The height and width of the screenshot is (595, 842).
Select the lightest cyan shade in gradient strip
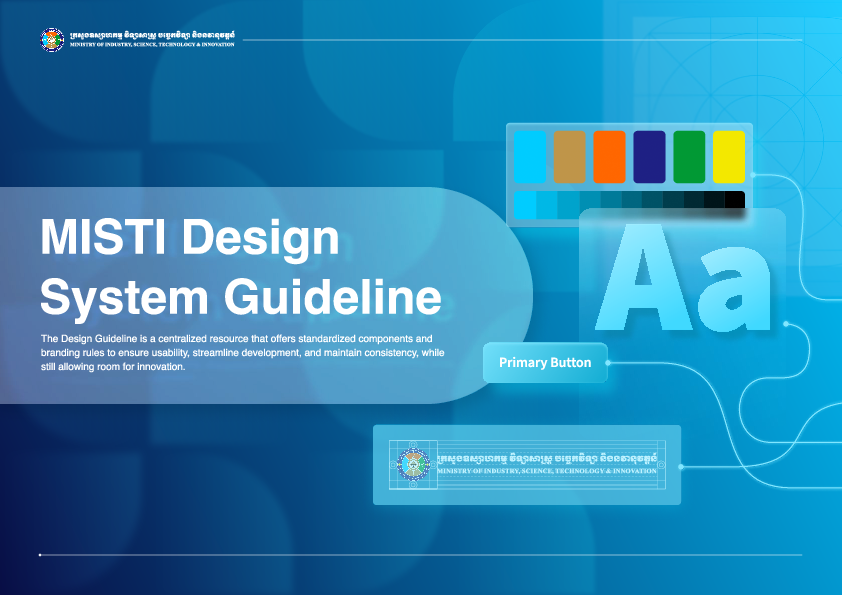pos(524,205)
